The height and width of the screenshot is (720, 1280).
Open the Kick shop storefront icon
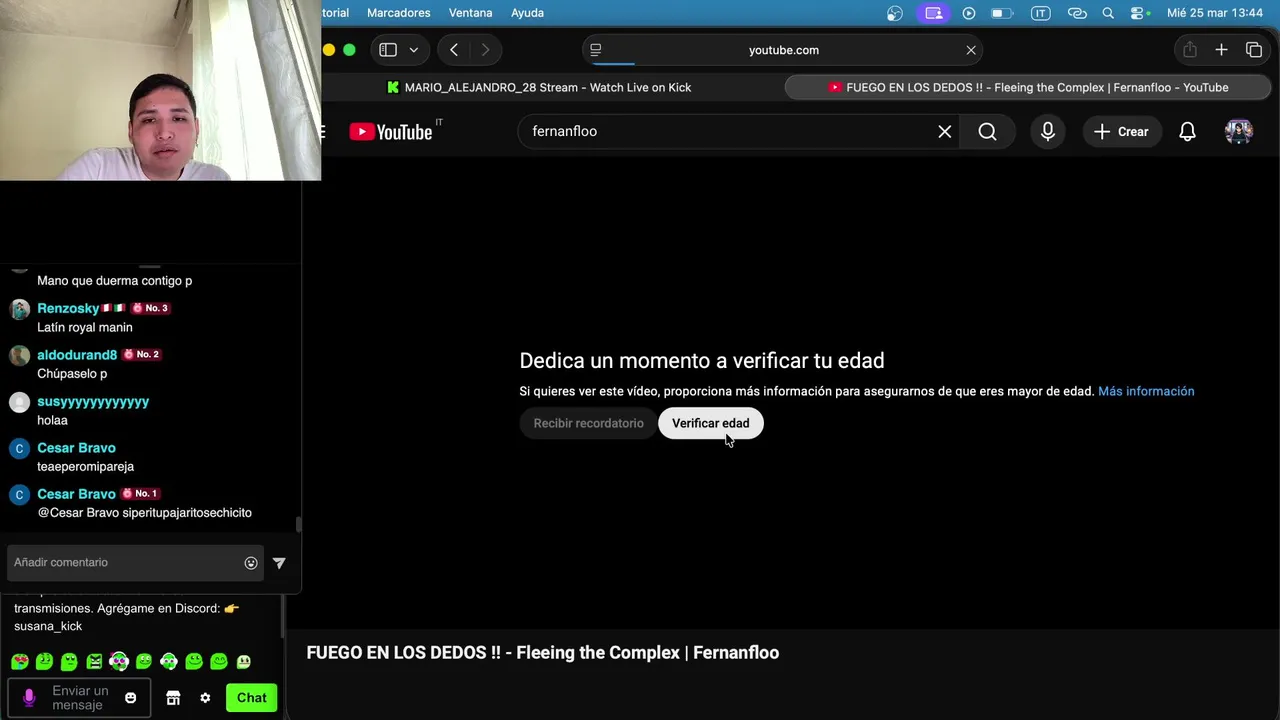point(173,698)
